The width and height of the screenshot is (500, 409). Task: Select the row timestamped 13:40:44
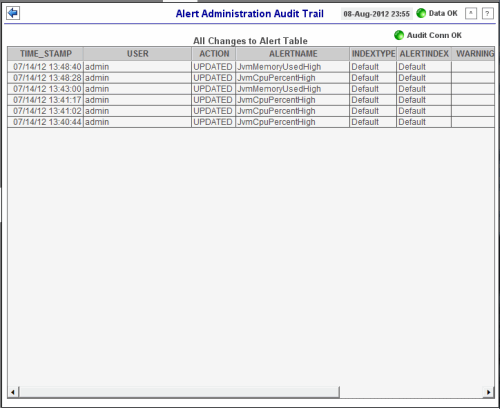pos(251,122)
